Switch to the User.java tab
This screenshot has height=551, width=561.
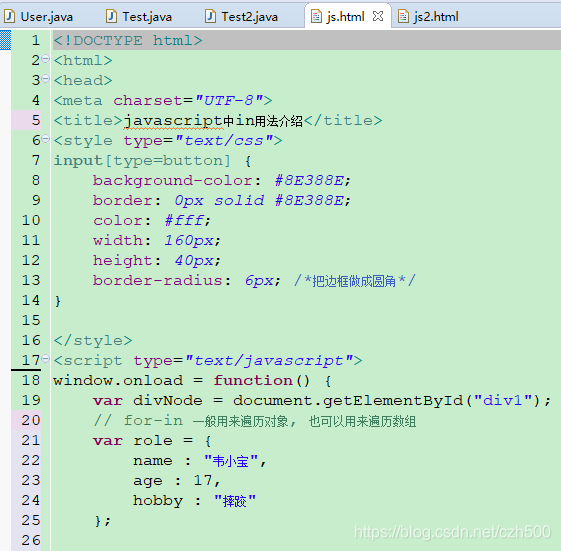[x=47, y=16]
